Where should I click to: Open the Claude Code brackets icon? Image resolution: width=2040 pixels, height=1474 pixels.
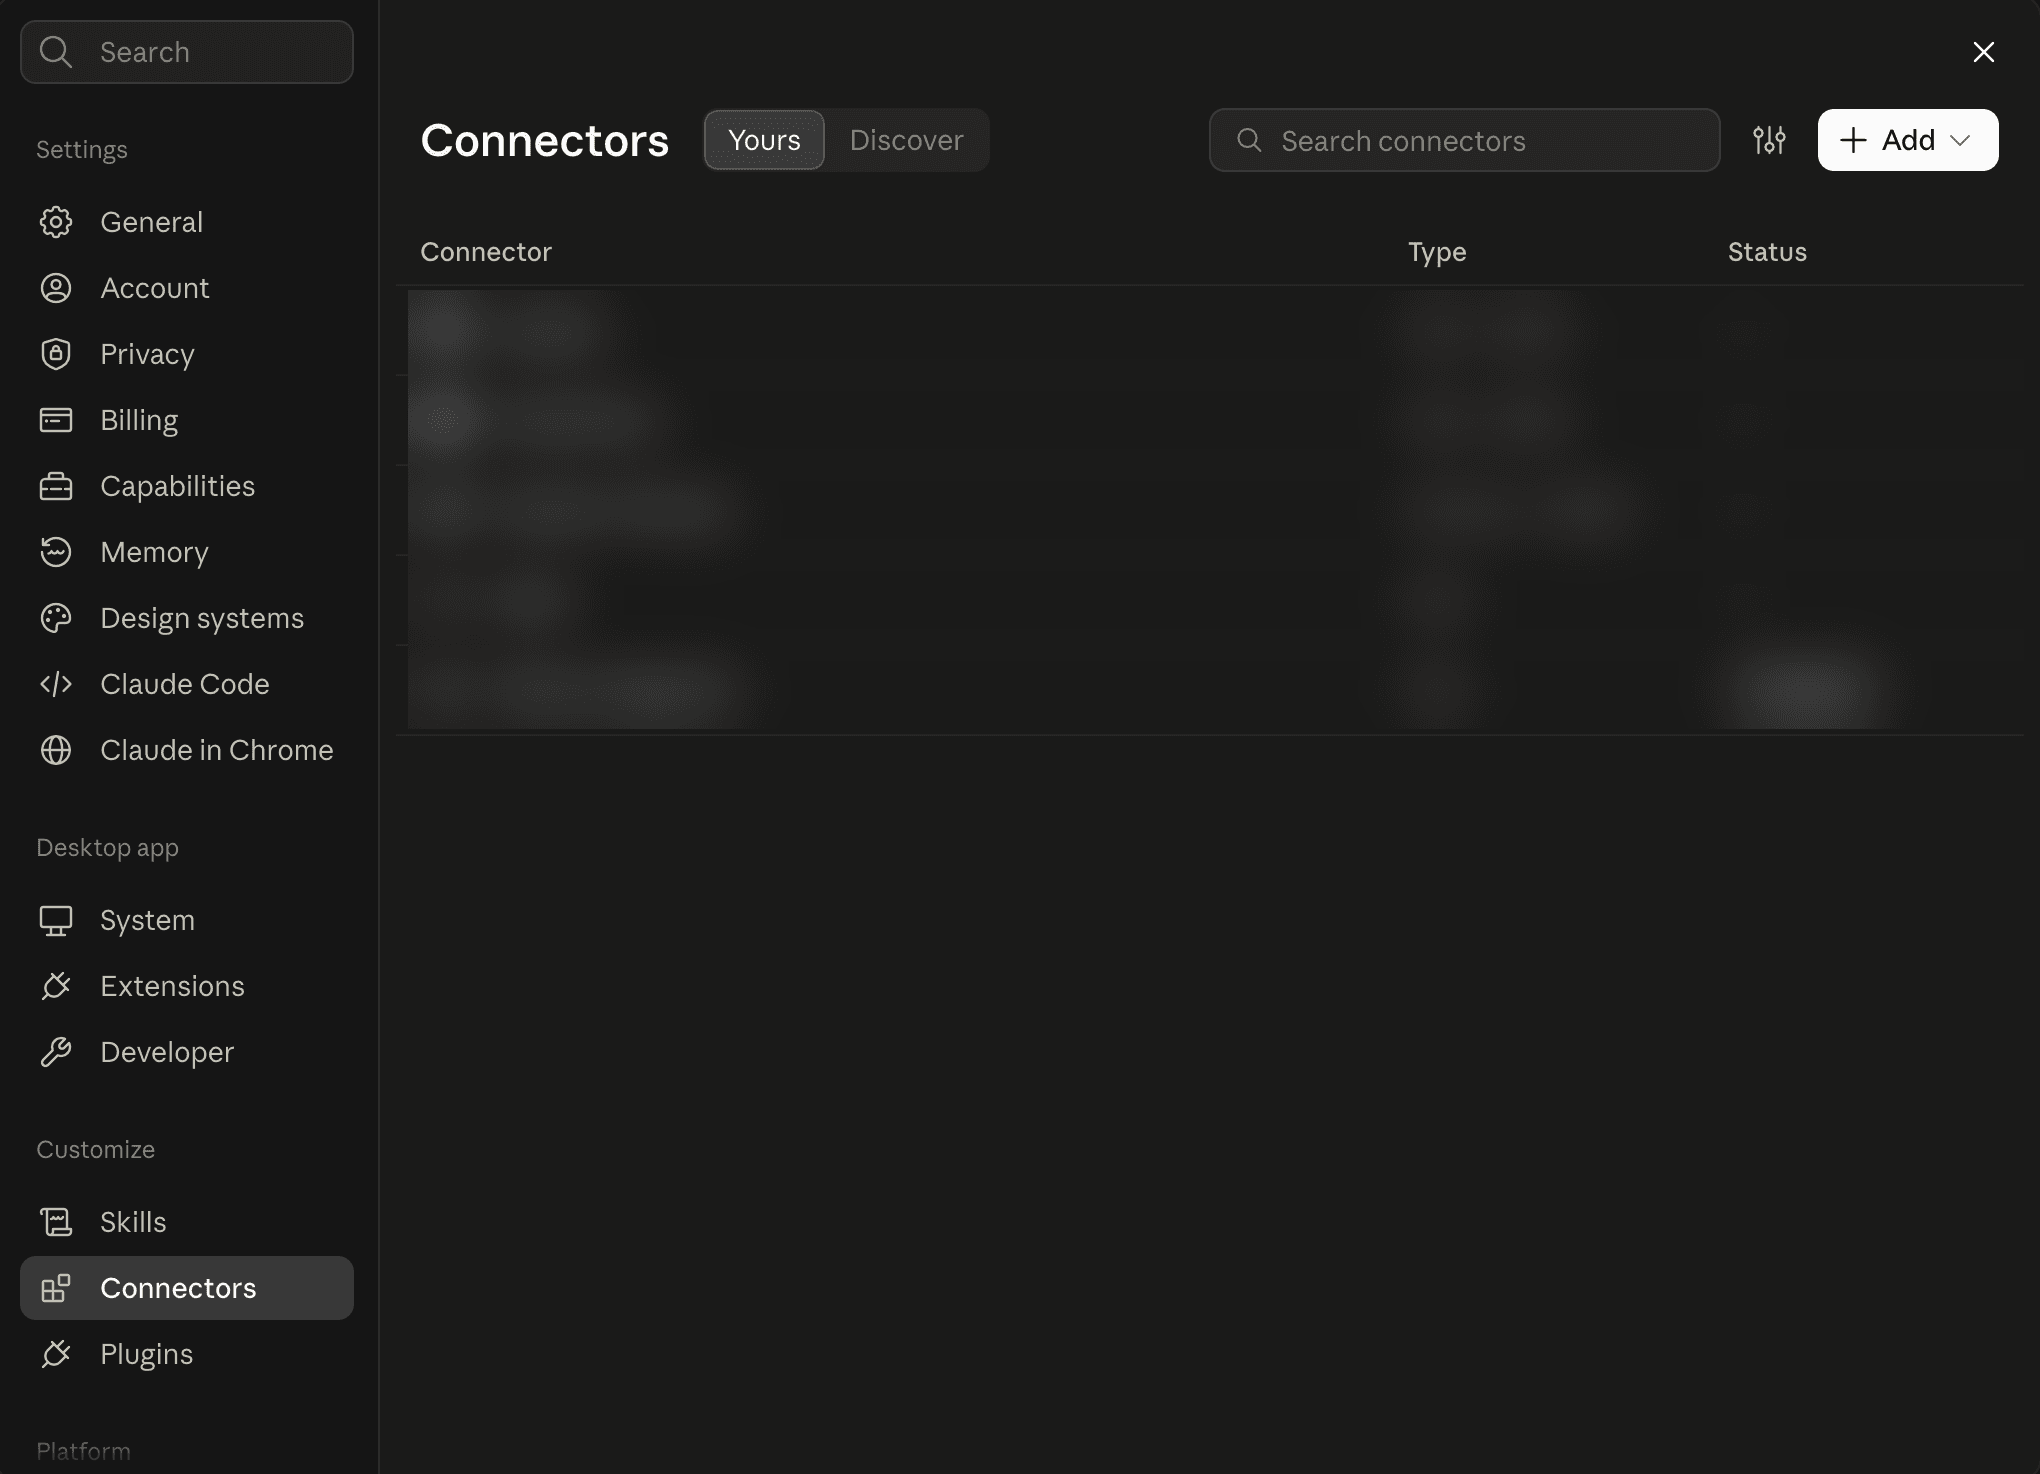click(x=56, y=684)
